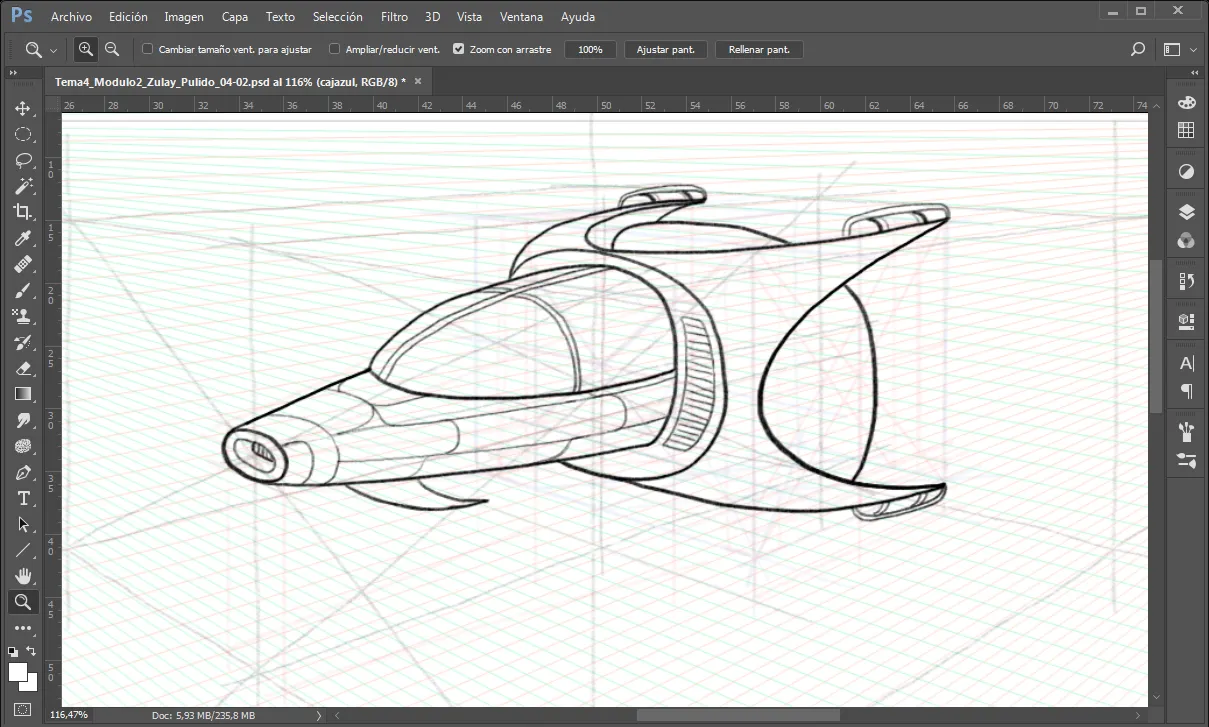Close the Tema4_Modulo2 document tab
Image resolution: width=1209 pixels, height=727 pixels.
418,81
